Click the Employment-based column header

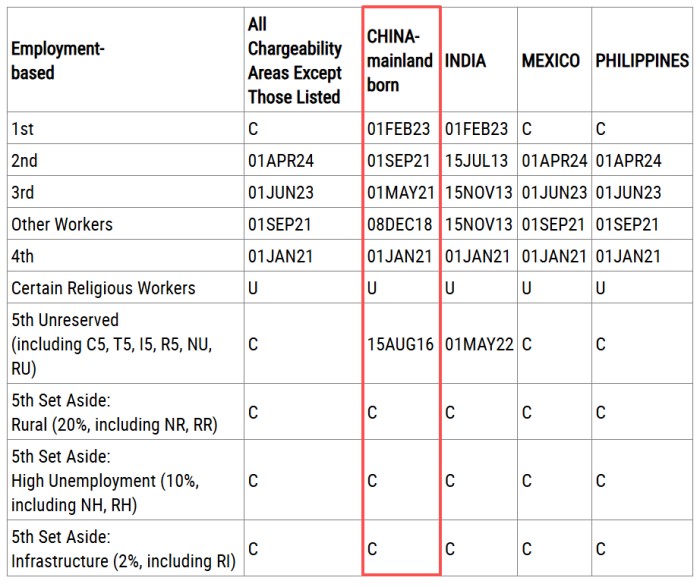tap(58, 60)
